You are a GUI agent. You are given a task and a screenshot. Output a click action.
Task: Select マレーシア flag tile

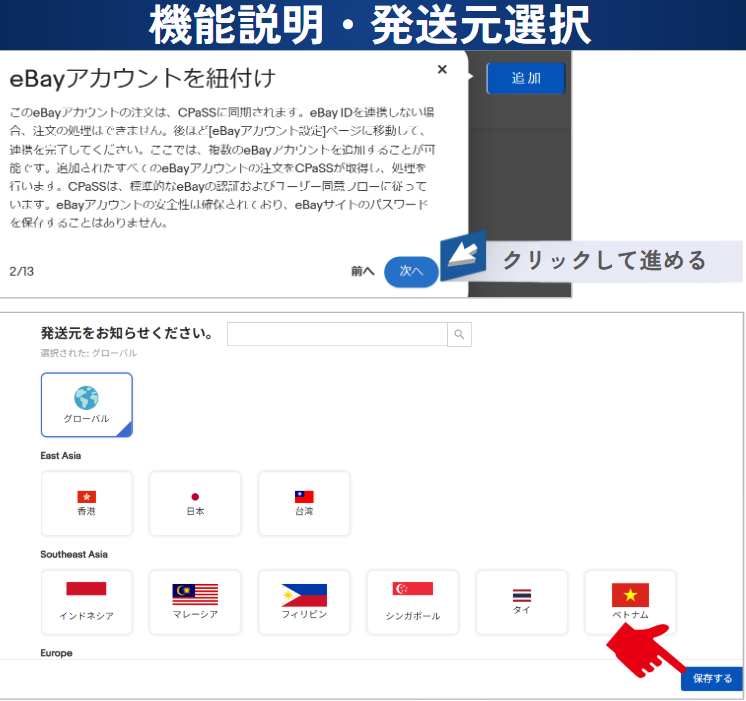click(195, 602)
